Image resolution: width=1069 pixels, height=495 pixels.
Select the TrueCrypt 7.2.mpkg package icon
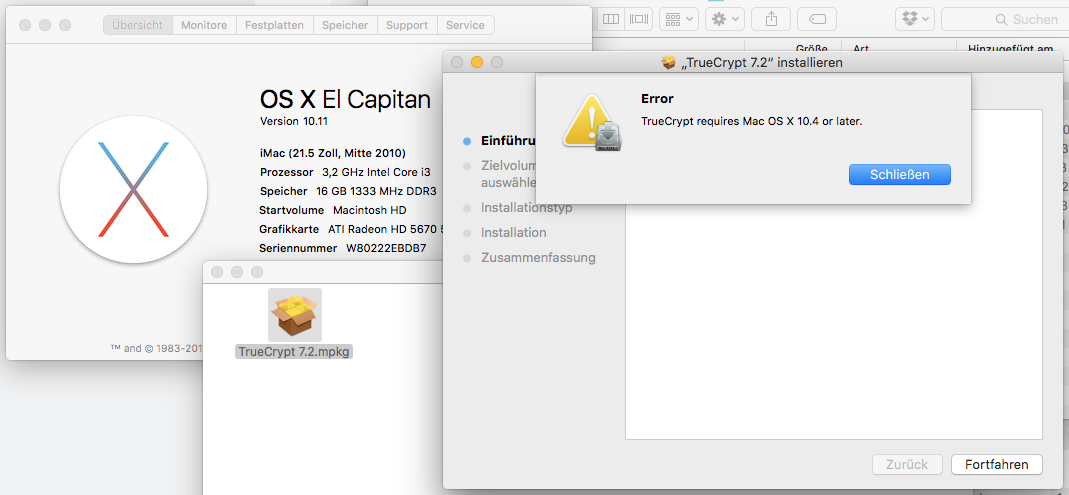[295, 314]
